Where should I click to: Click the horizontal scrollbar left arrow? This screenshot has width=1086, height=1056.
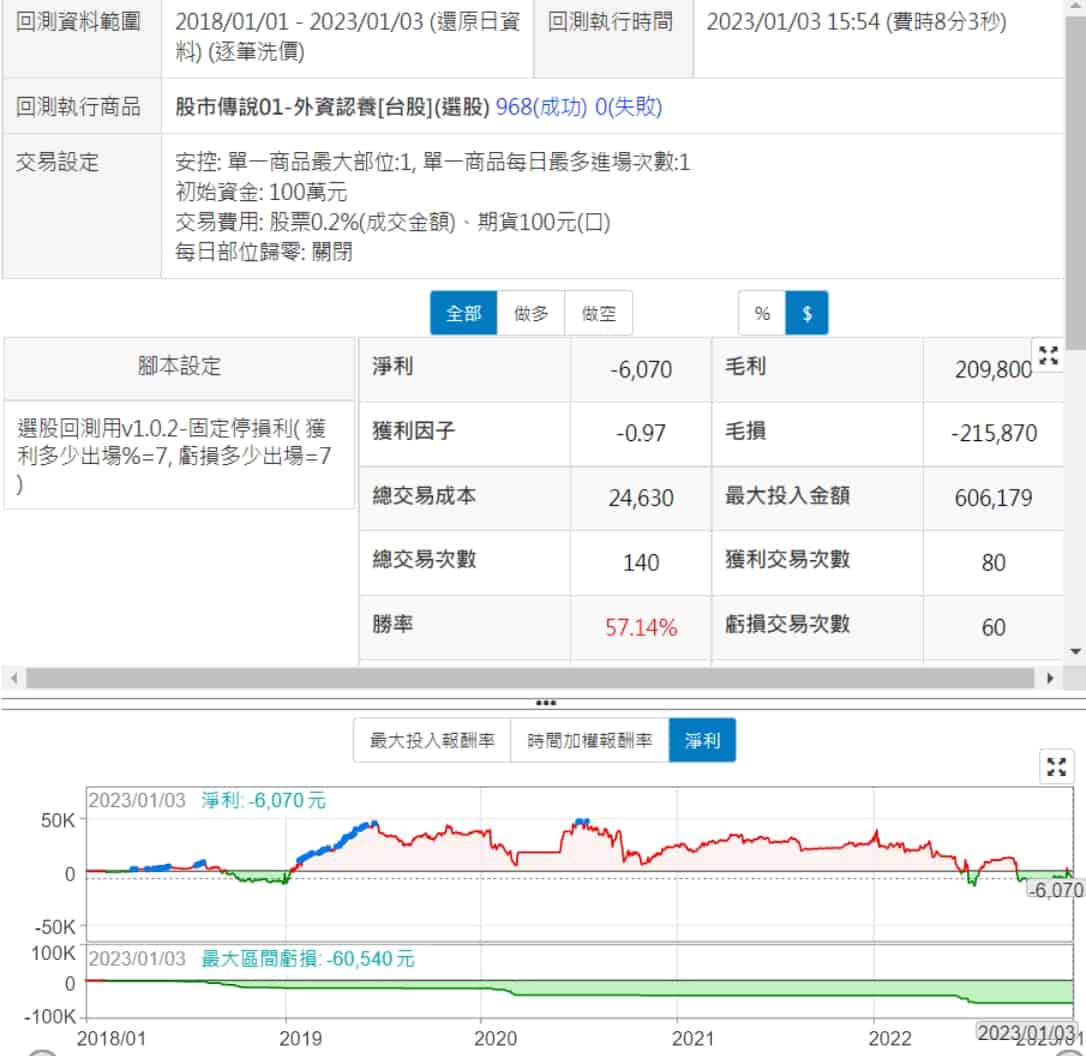(x=13, y=678)
